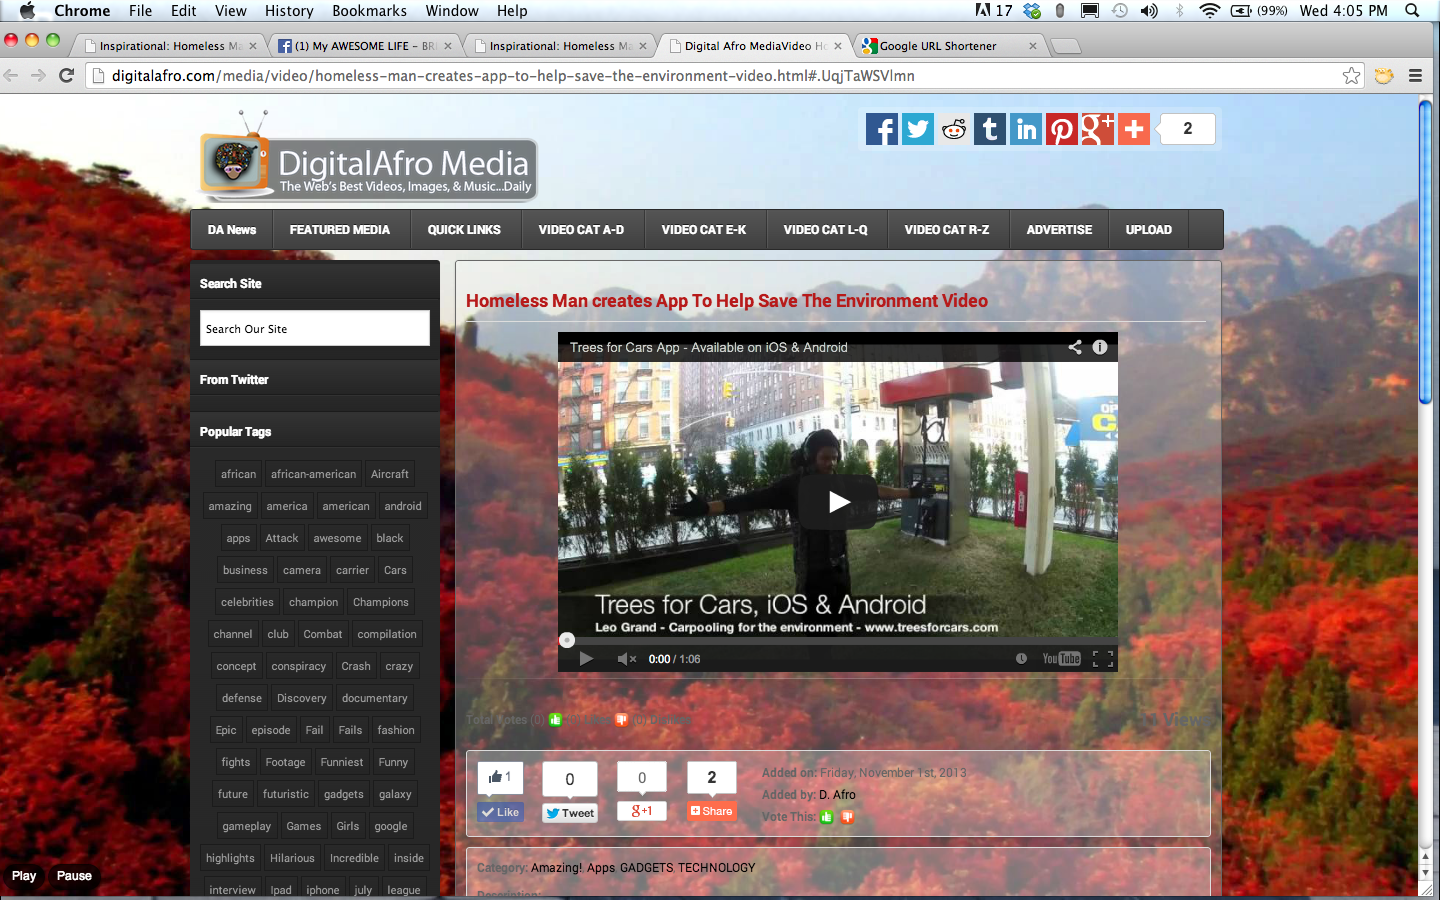Select the 'documentary' tag
The height and width of the screenshot is (900, 1440).
coord(375,698)
